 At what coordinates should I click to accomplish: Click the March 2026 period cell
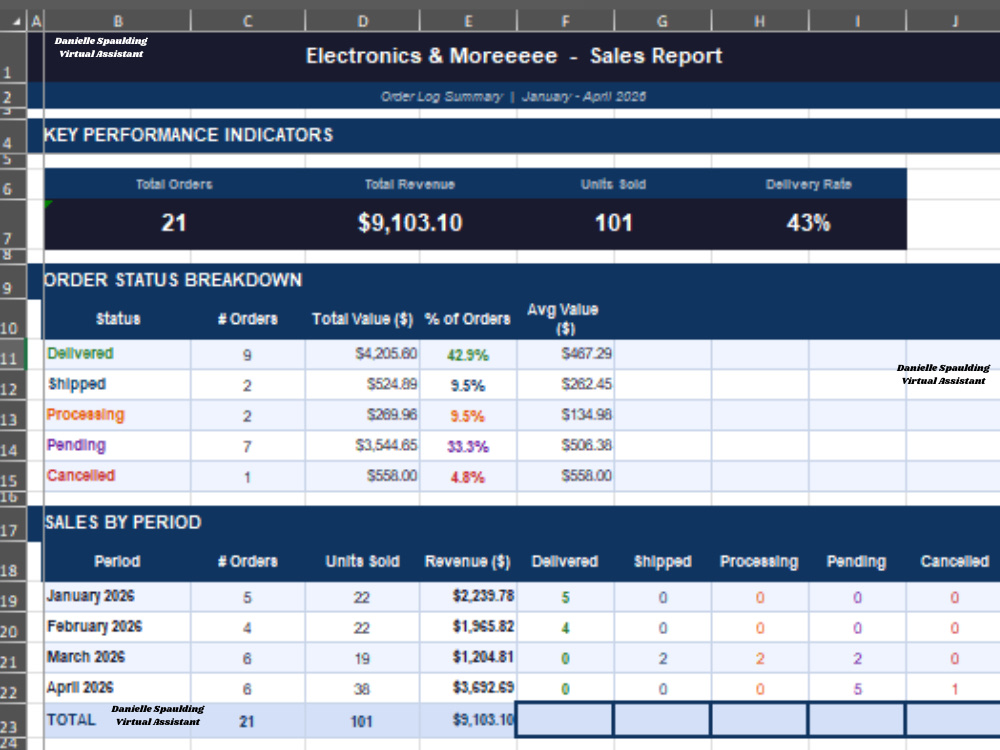[117, 658]
